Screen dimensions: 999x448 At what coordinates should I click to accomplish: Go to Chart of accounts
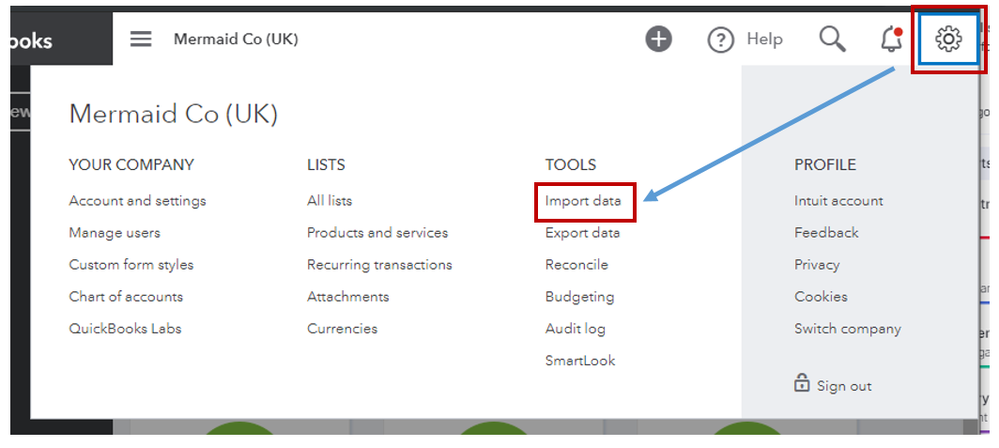[x=126, y=296]
